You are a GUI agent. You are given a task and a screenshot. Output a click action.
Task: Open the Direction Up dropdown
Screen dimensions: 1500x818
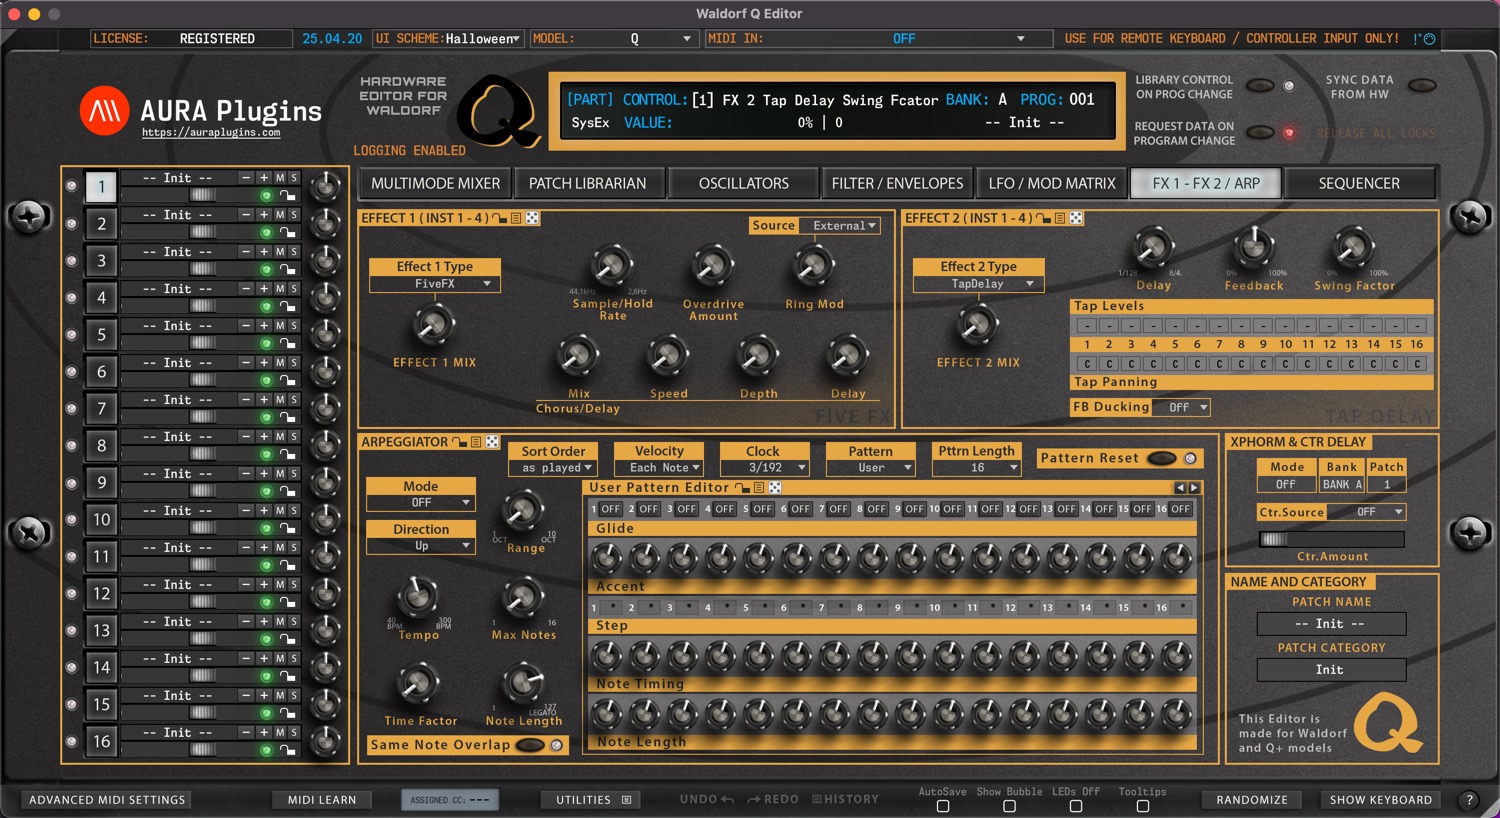tap(421, 546)
